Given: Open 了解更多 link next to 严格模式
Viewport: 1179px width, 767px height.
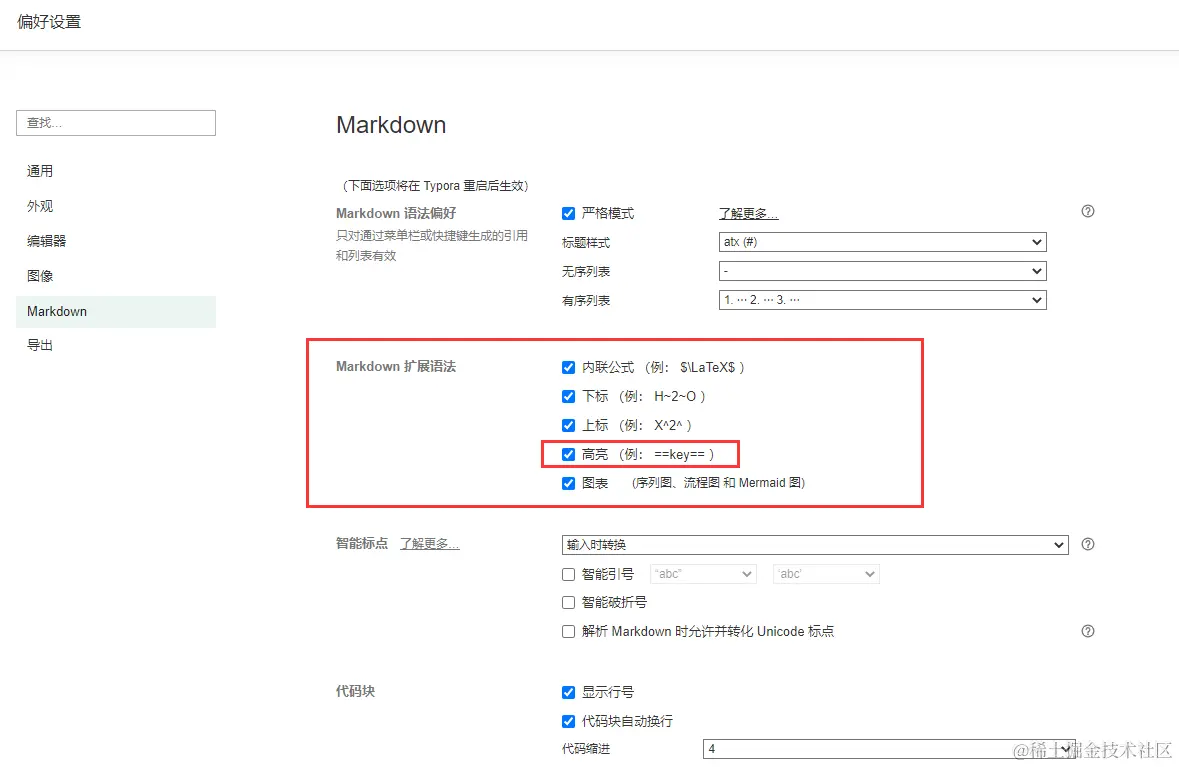Looking at the screenshot, I should 748,214.
